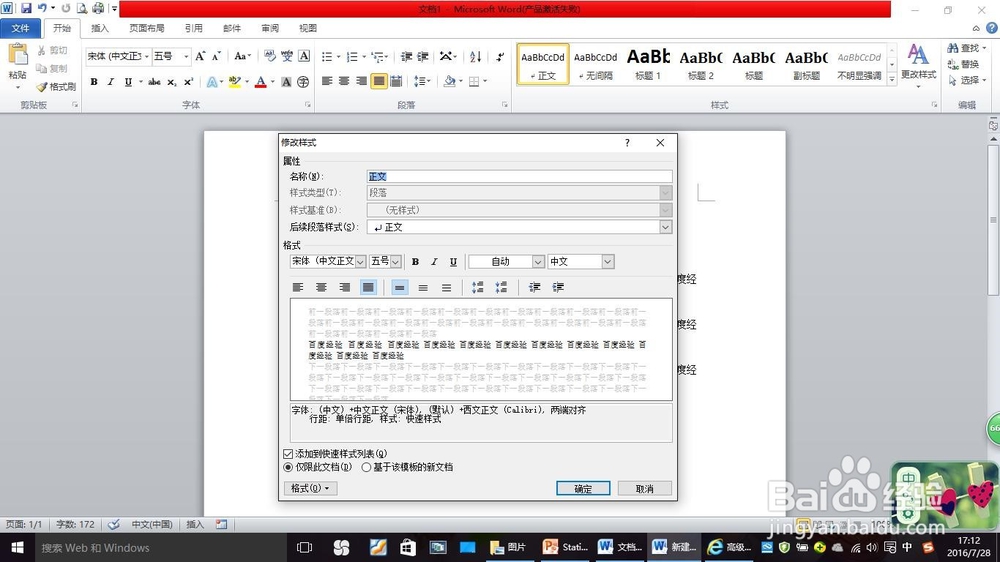1000x562 pixels.
Task: Click ribbon align left icon
Action: pos(327,81)
